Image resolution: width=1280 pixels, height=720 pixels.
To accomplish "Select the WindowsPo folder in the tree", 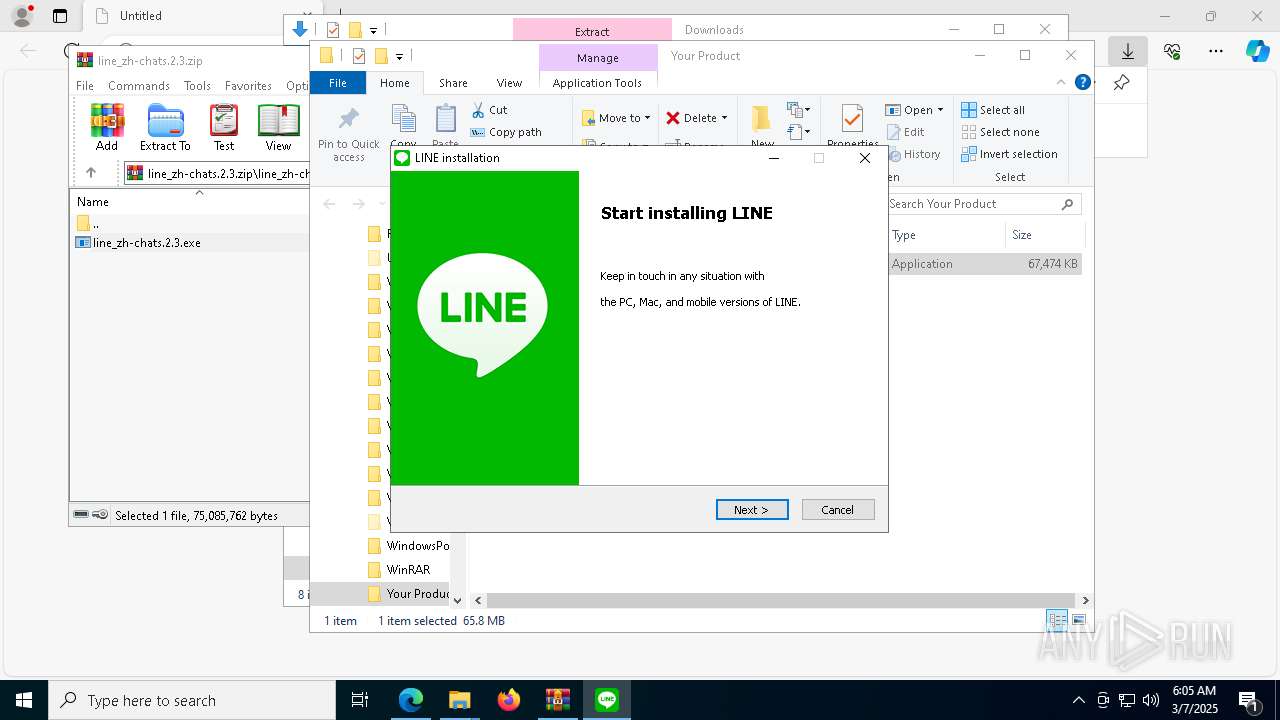I will point(408,546).
